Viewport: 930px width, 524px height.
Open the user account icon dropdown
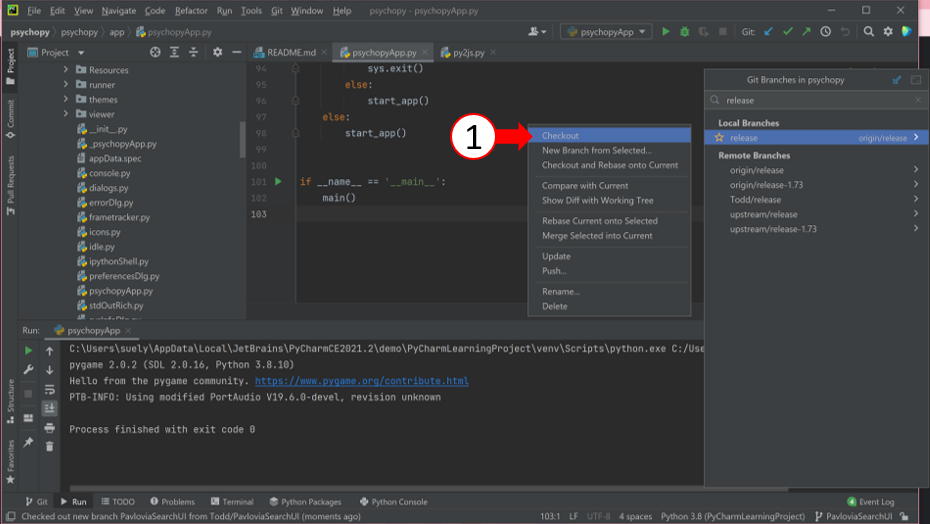[537, 31]
